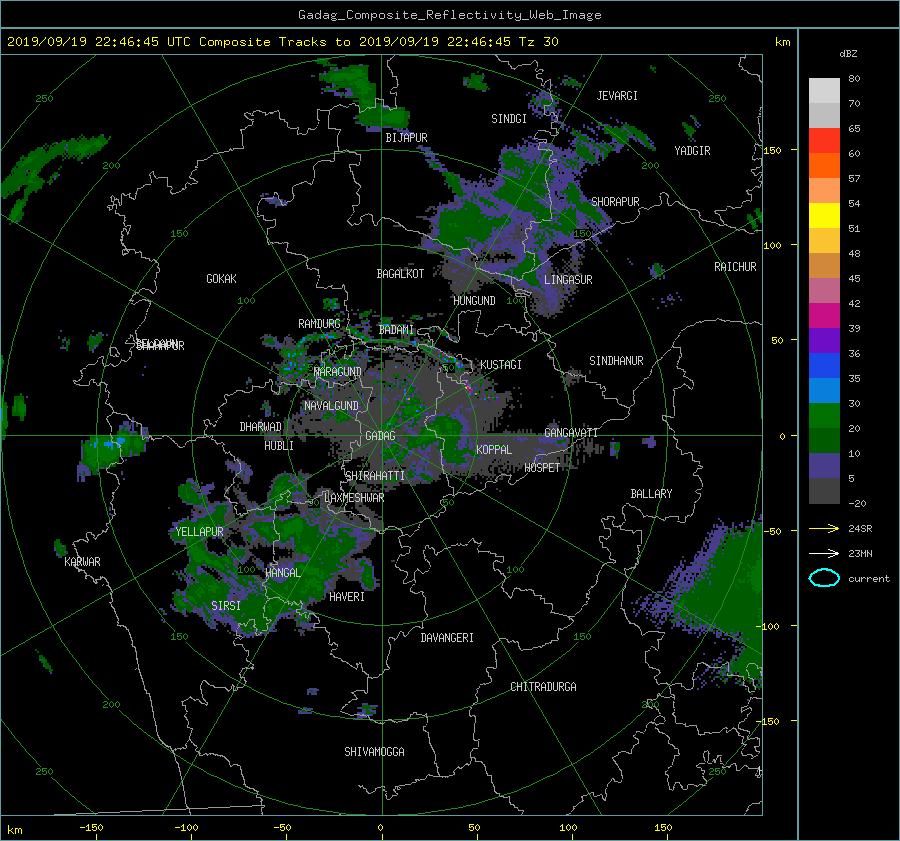Click the SHORAPUR city label
900x841 pixels.
tap(615, 201)
